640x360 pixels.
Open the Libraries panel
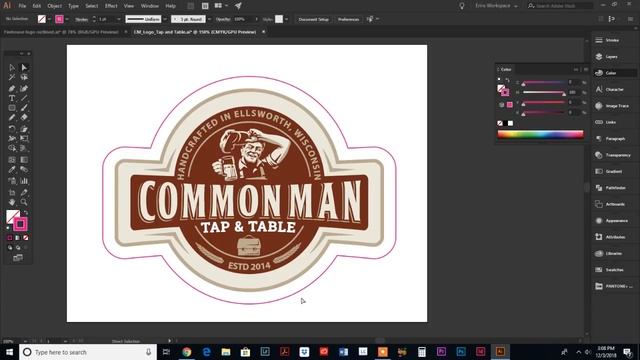(609, 253)
